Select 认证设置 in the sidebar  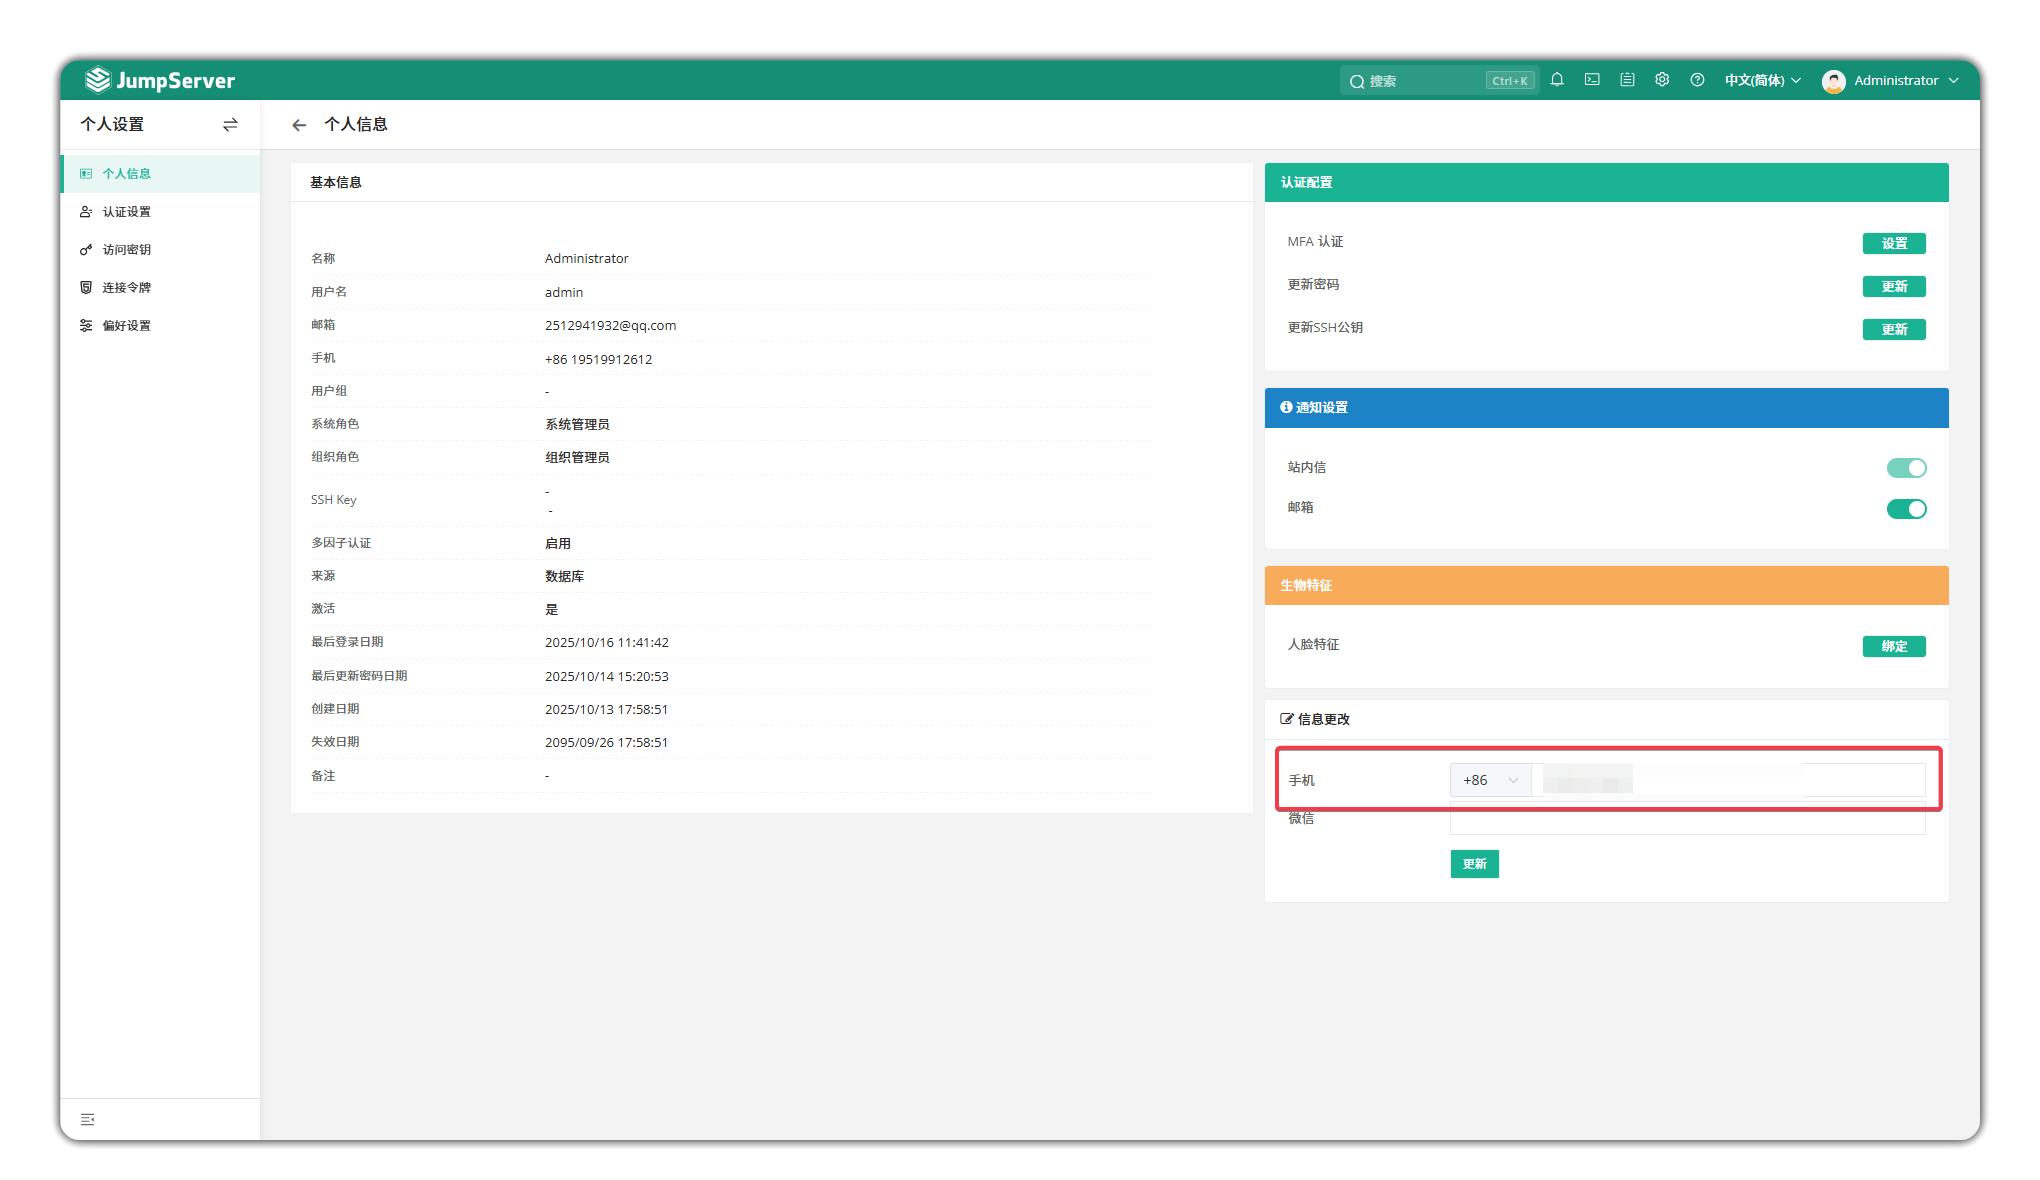pos(127,212)
